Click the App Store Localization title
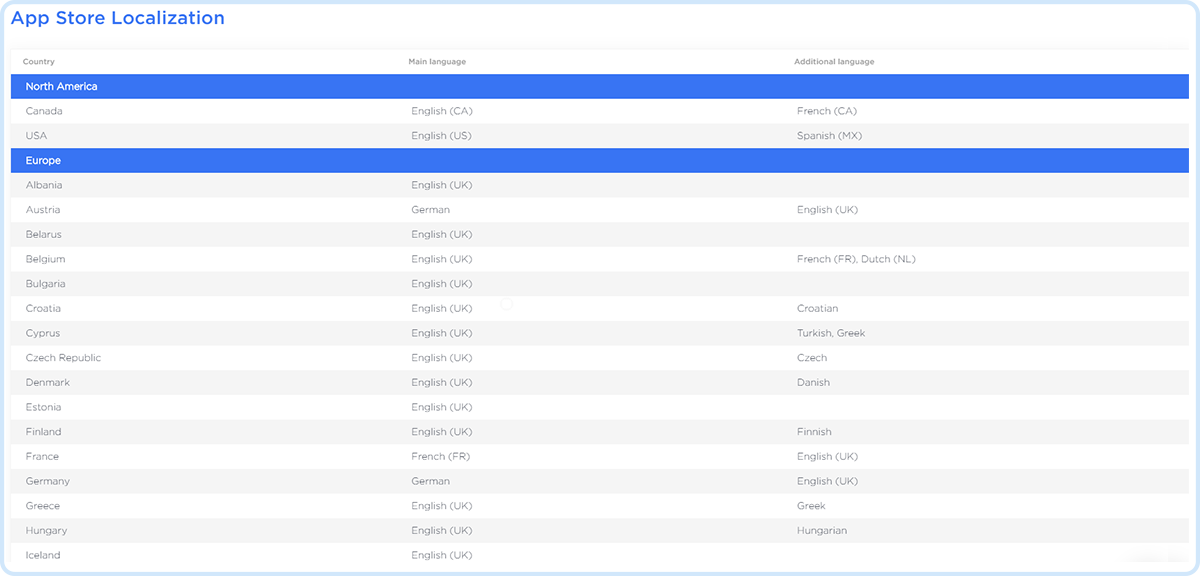 [x=117, y=19]
